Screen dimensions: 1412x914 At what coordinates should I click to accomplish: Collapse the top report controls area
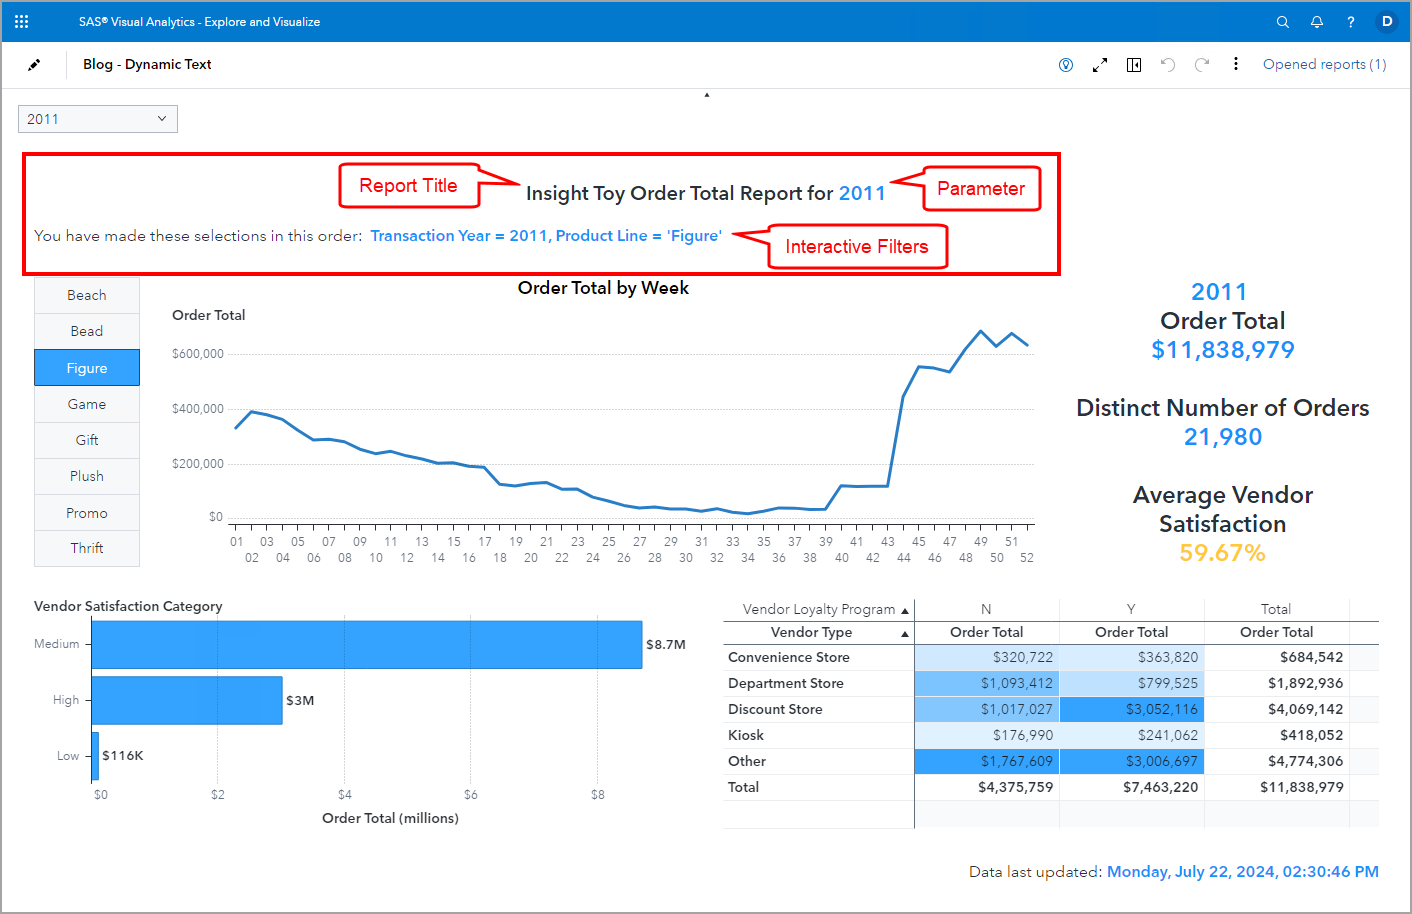point(706,93)
